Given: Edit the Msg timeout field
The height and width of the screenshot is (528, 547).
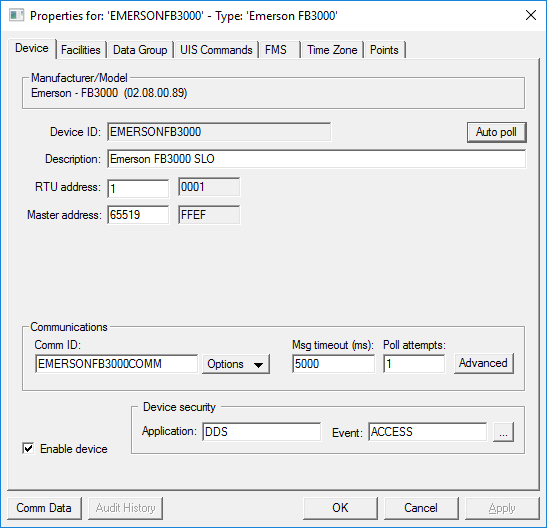Looking at the screenshot, I should pyautogui.click(x=334, y=364).
